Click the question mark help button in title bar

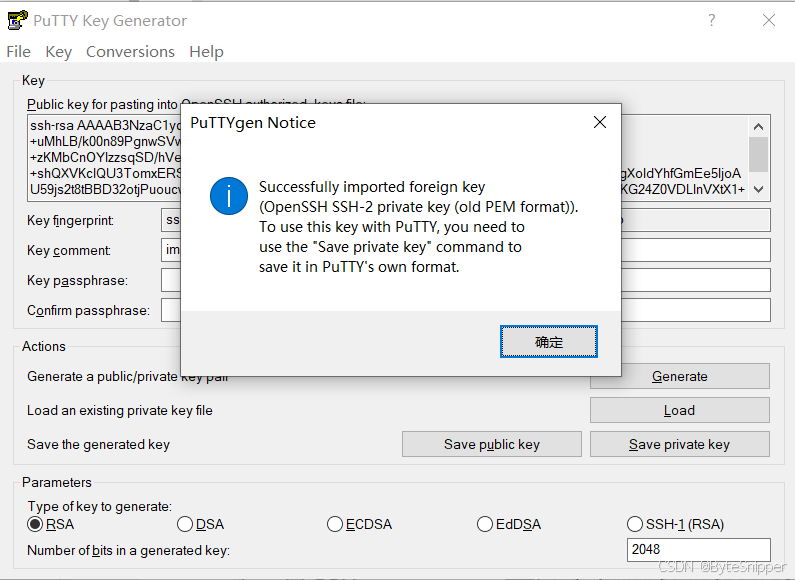point(711,20)
